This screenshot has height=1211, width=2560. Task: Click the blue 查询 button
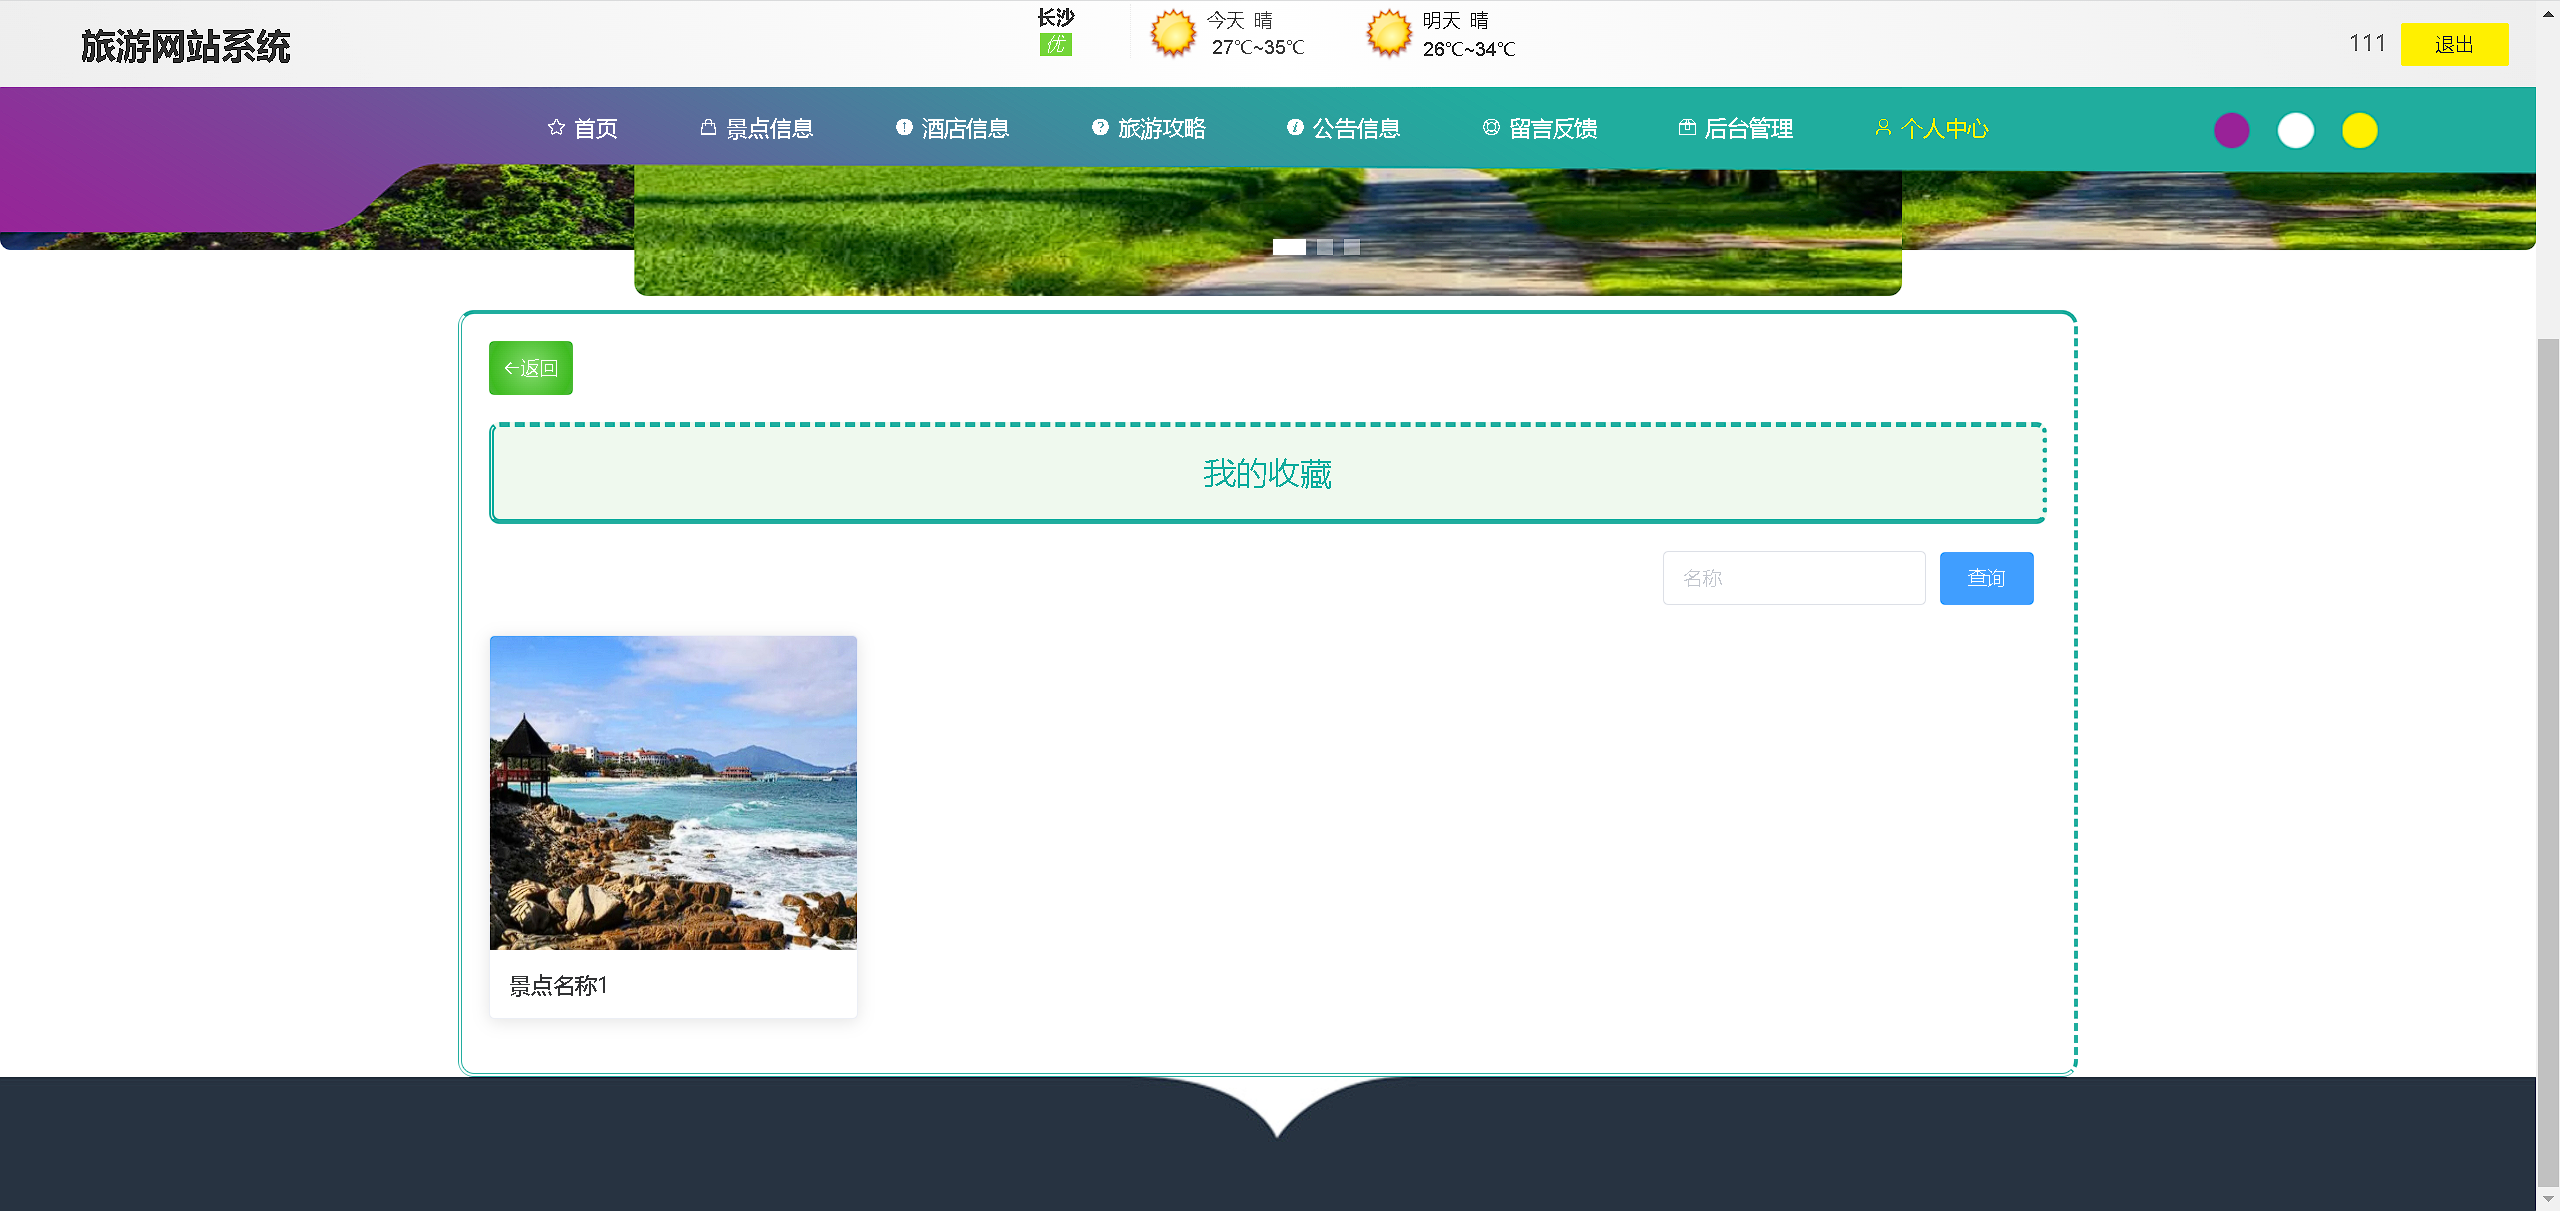1986,579
